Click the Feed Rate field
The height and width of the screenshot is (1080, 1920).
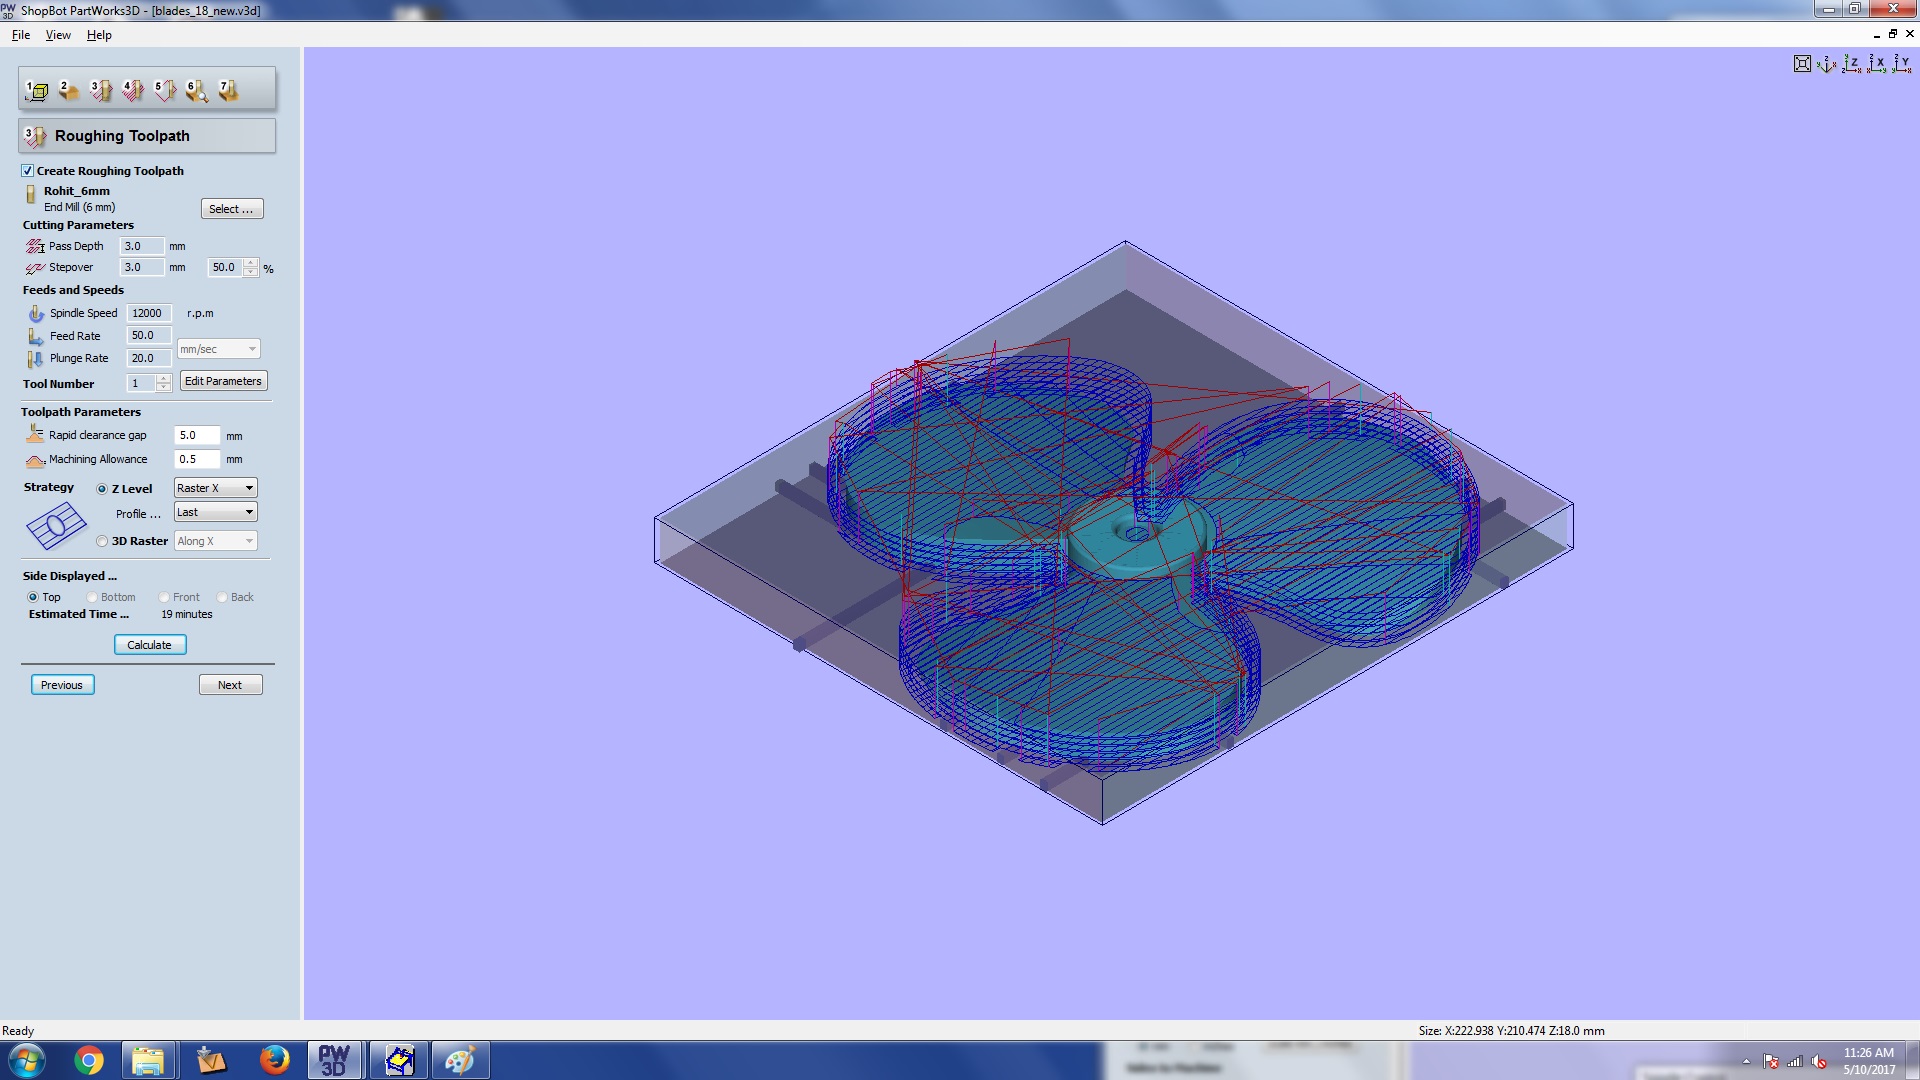[149, 335]
